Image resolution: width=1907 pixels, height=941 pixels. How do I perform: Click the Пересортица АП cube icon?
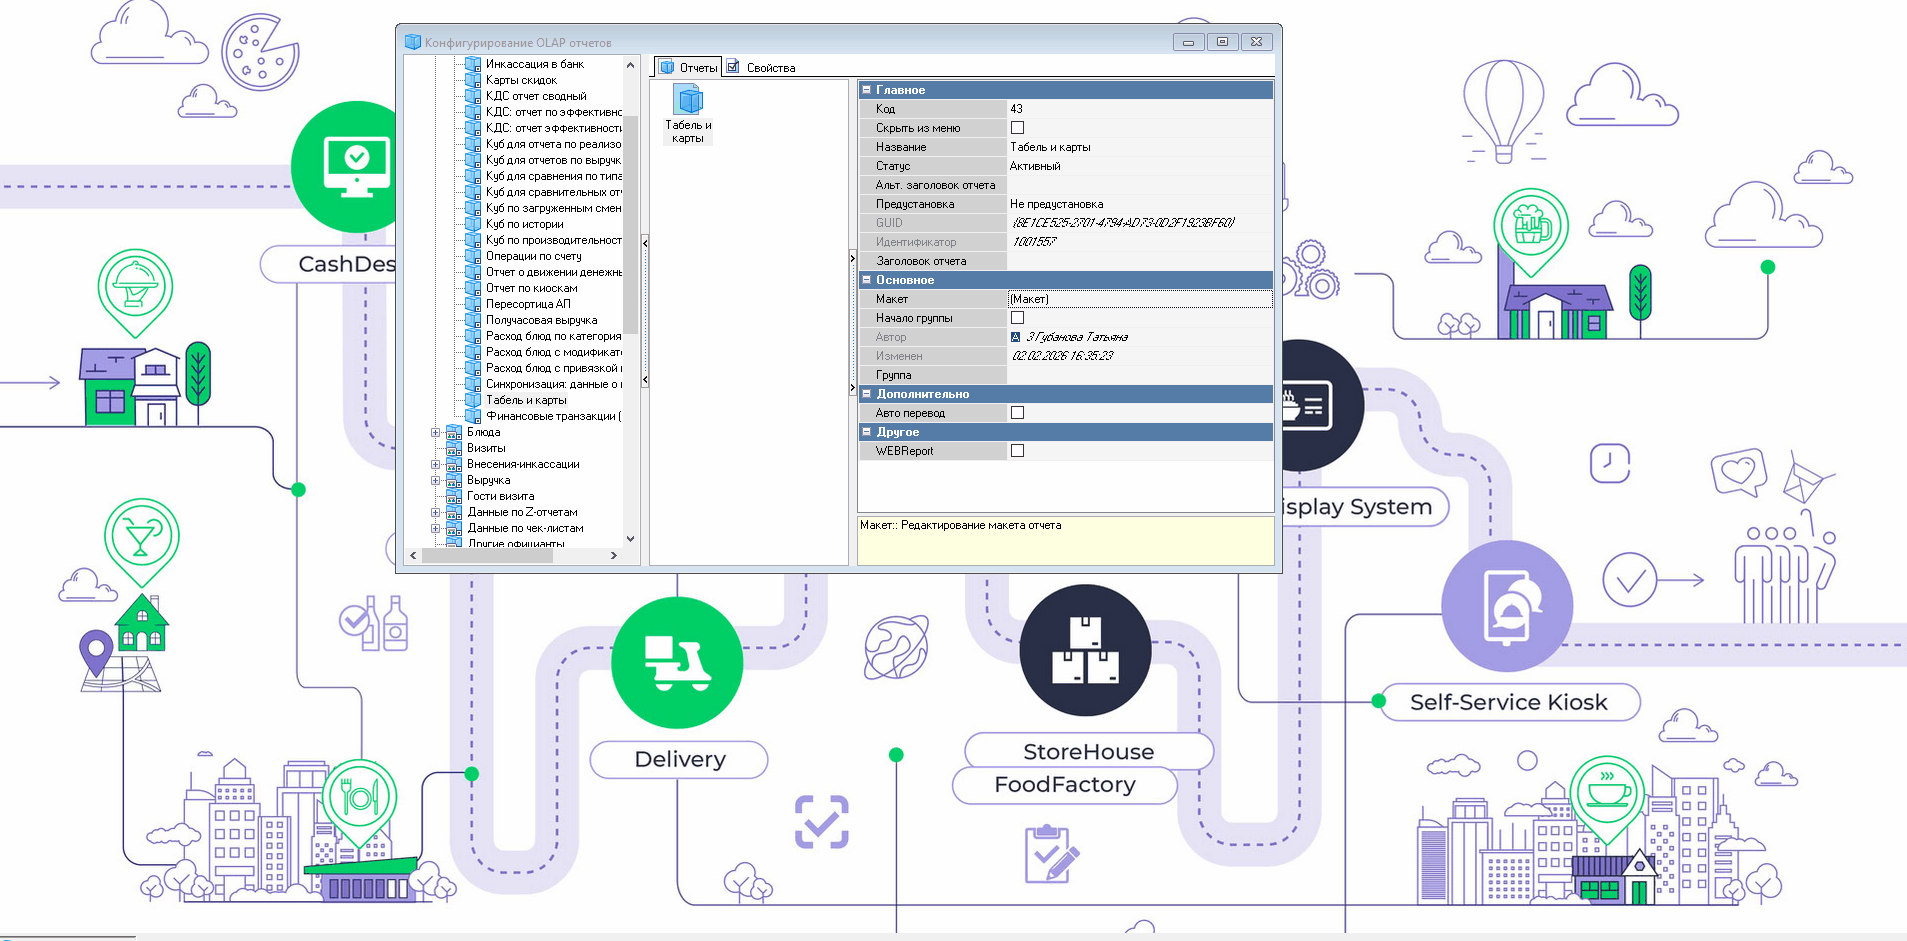[473, 304]
